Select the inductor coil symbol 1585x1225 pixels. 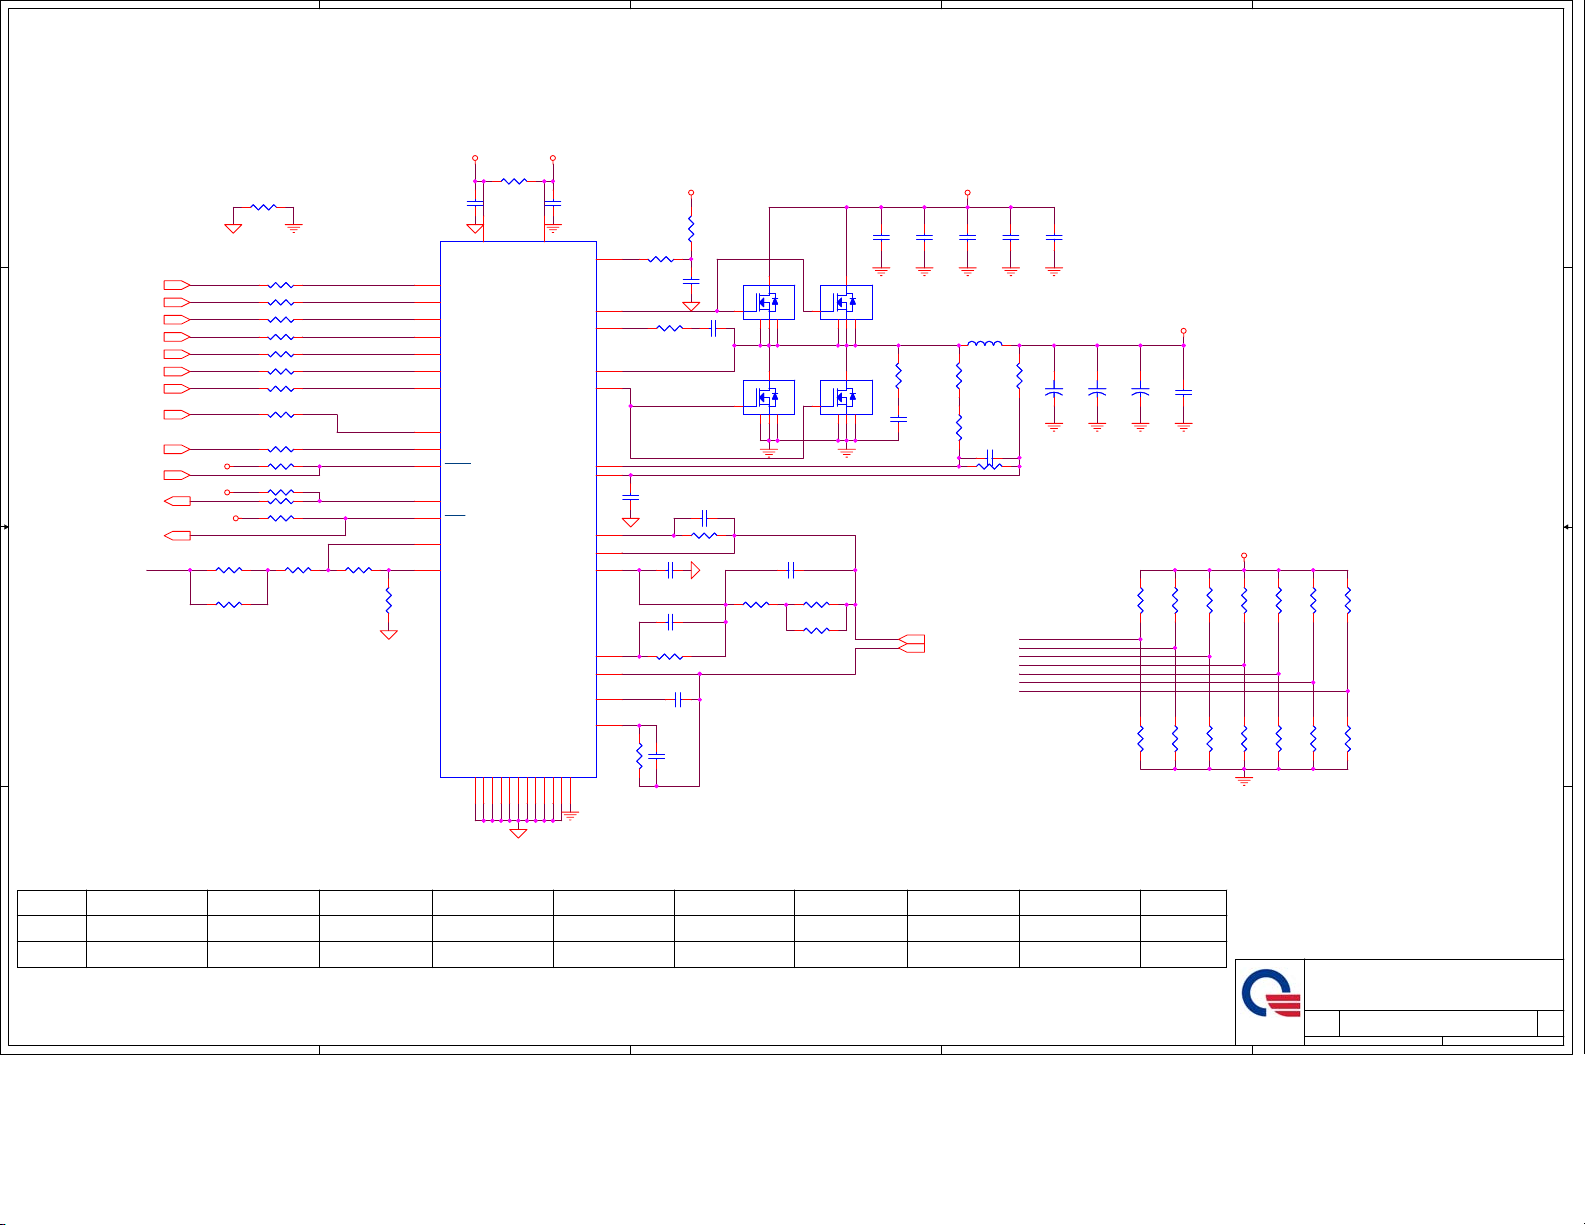984,345
